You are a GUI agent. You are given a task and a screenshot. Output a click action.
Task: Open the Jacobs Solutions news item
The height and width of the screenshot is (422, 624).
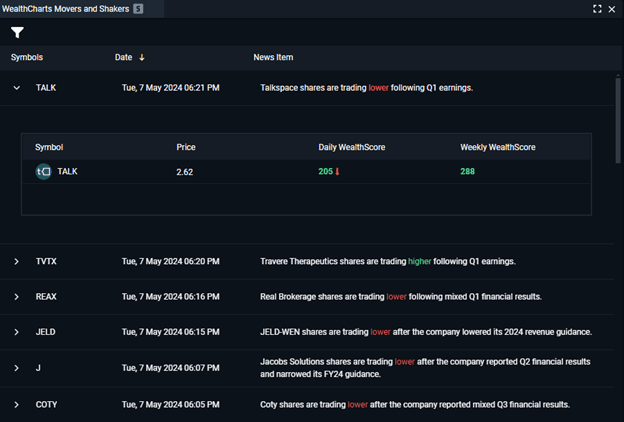point(425,368)
